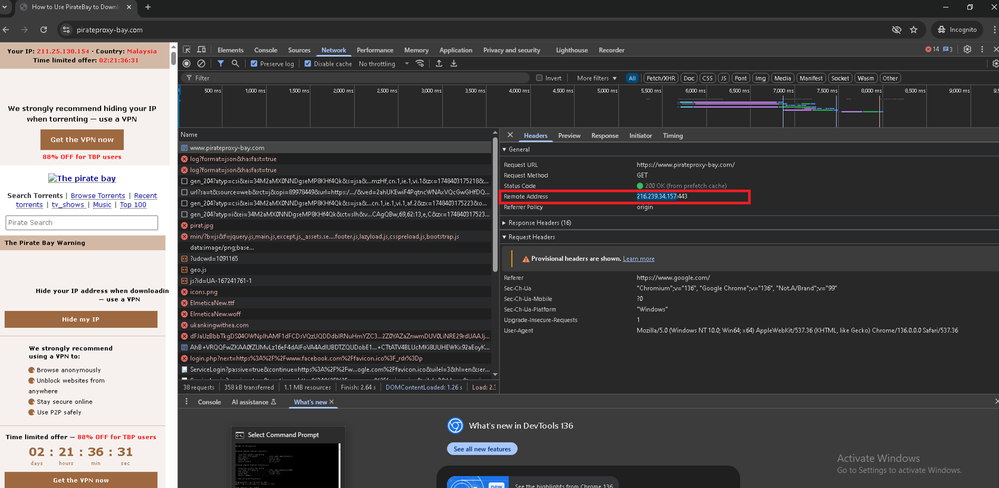Switch to the Console tab

[265, 50]
